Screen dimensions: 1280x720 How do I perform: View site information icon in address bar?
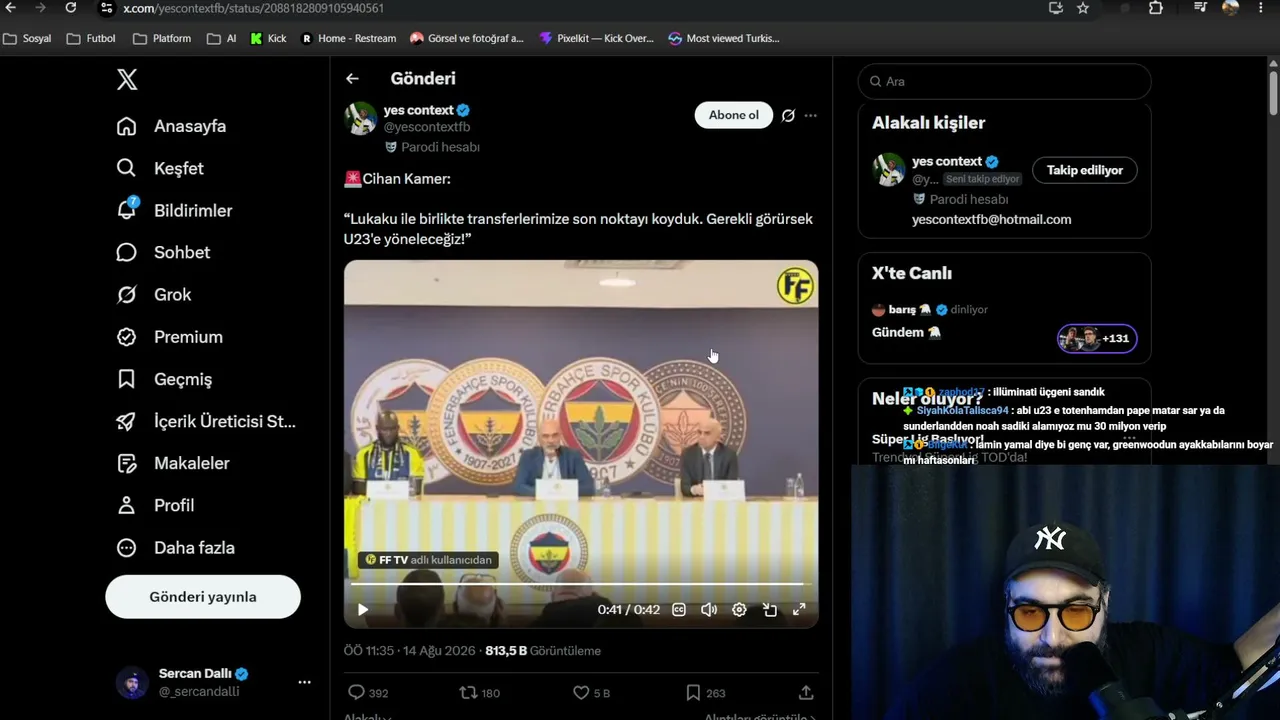click(107, 8)
